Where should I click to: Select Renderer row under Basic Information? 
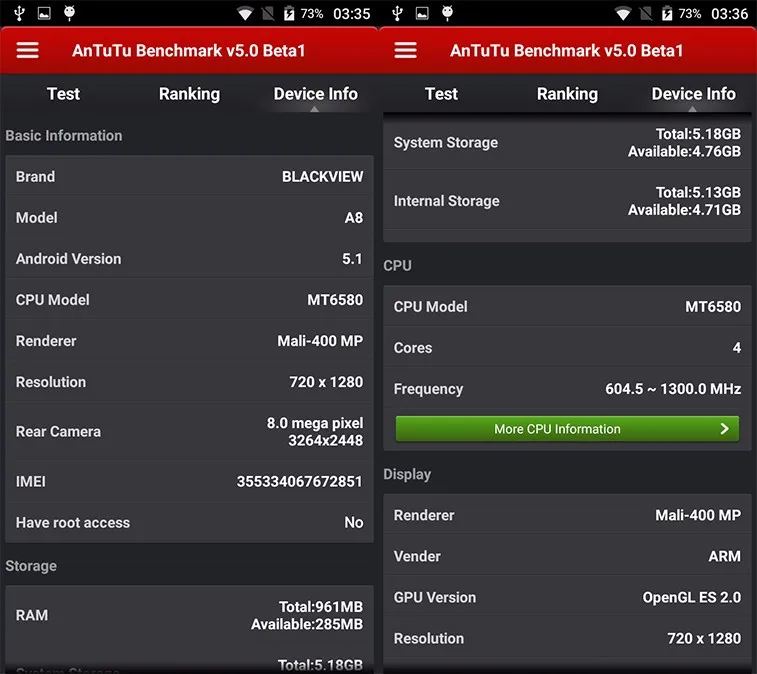(x=189, y=340)
